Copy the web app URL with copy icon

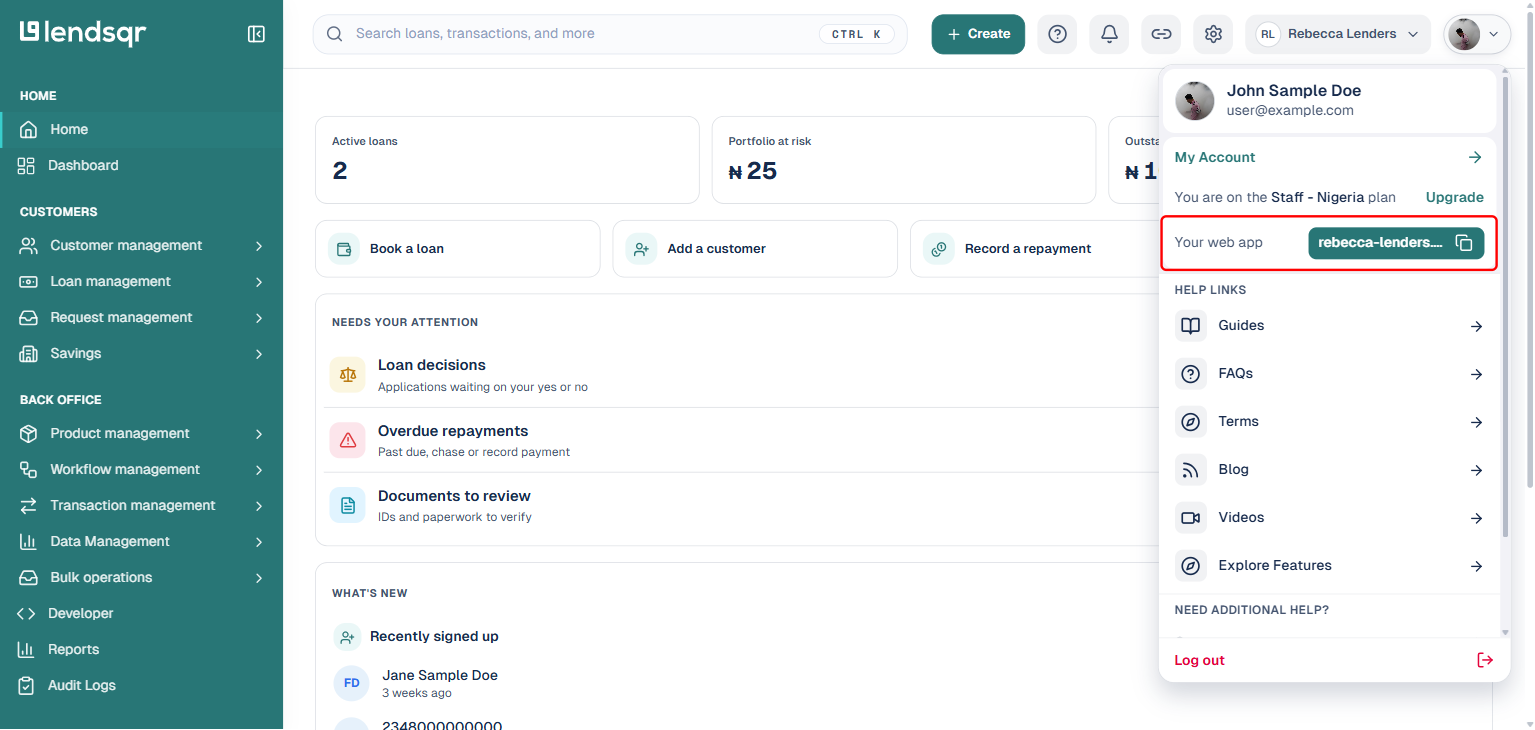tap(1463, 243)
